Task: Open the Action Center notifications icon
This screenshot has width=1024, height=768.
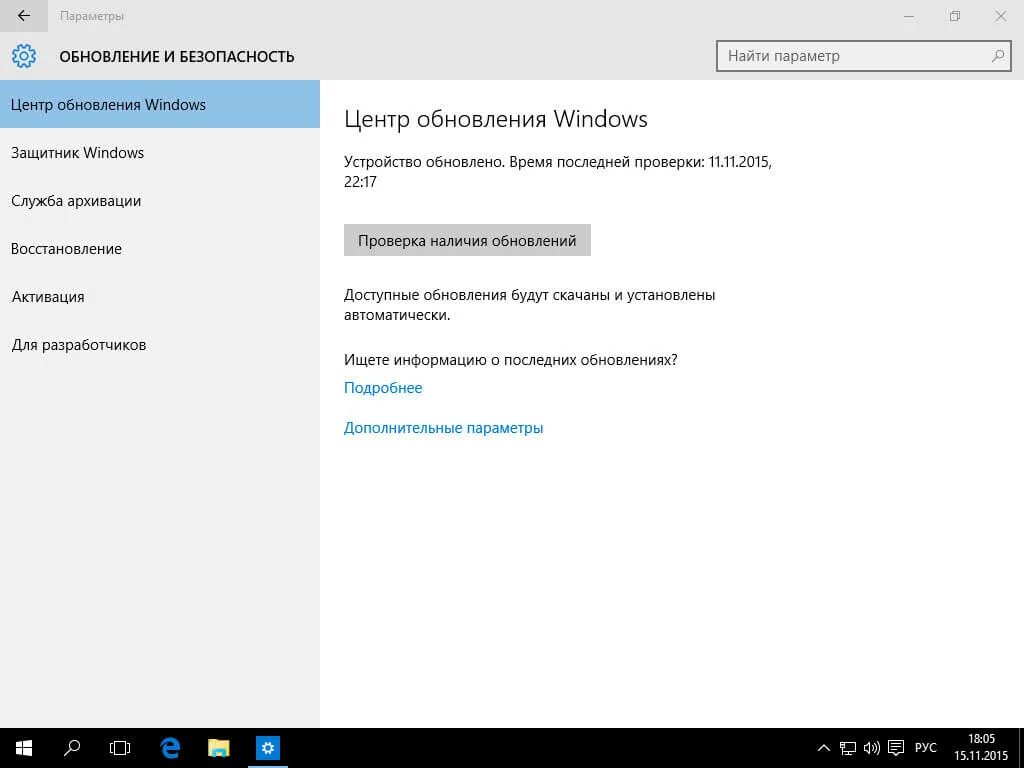Action: pyautogui.click(x=896, y=748)
